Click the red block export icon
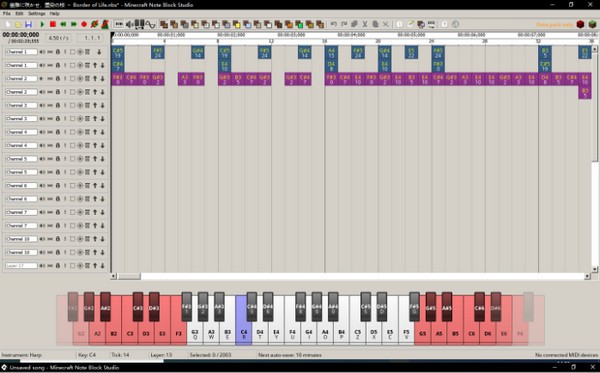The image size is (600, 373). click(580, 24)
